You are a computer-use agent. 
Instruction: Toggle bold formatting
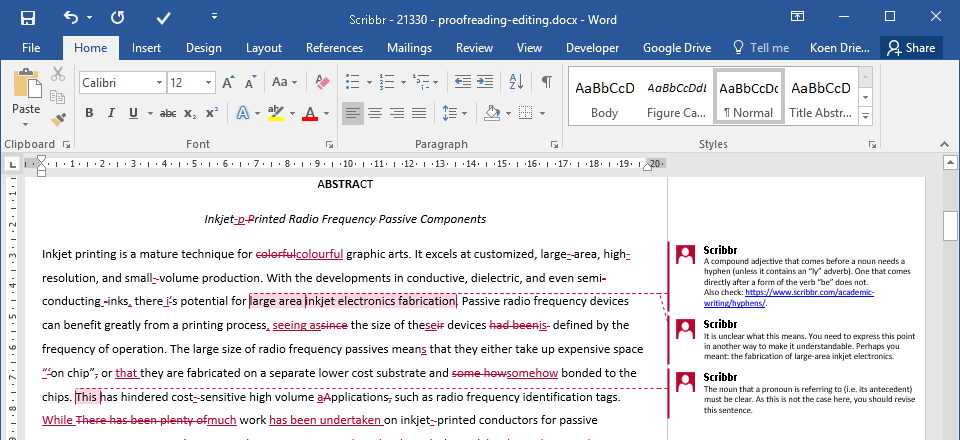click(89, 113)
